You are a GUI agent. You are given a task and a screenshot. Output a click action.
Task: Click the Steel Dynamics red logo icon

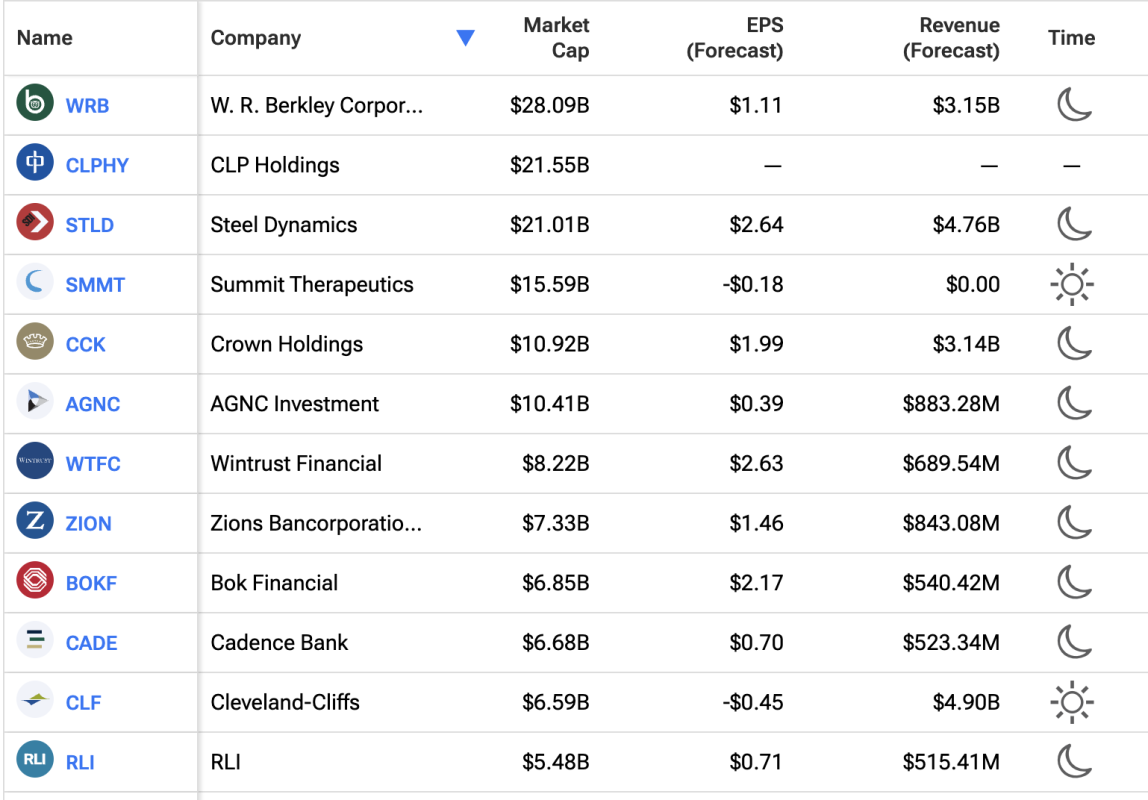(x=35, y=223)
